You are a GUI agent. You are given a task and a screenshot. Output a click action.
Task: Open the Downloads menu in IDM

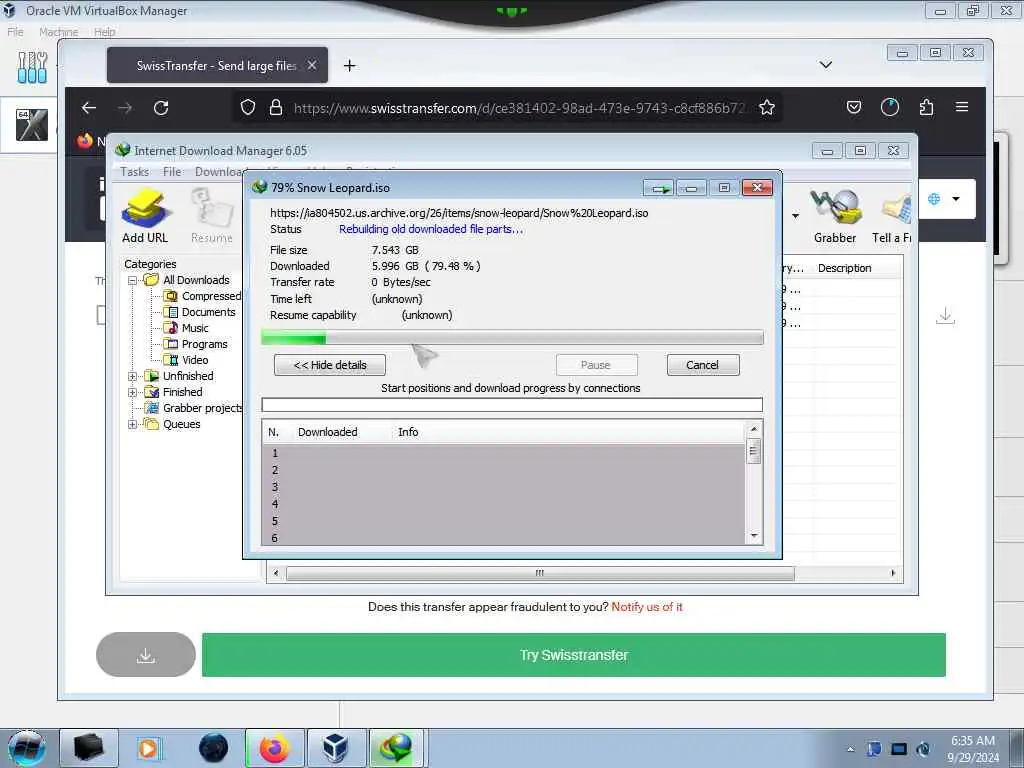[219, 172]
